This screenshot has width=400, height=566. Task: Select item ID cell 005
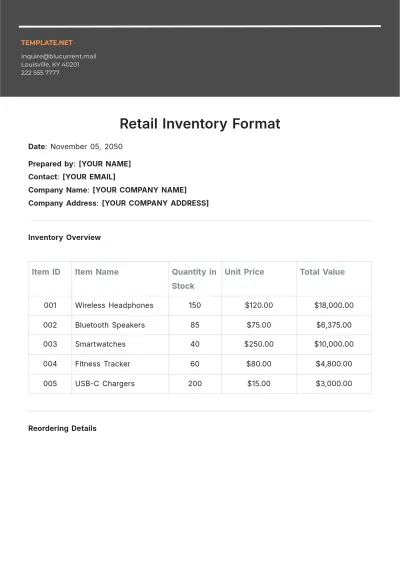pos(50,383)
